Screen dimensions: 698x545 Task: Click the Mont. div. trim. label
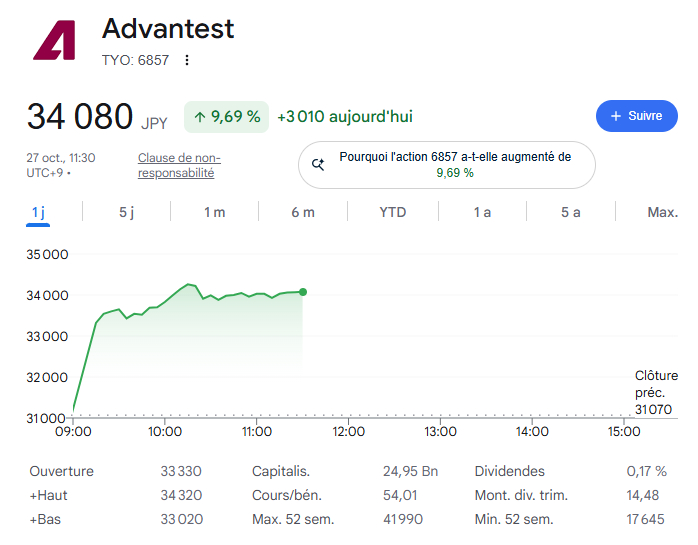coord(521,495)
